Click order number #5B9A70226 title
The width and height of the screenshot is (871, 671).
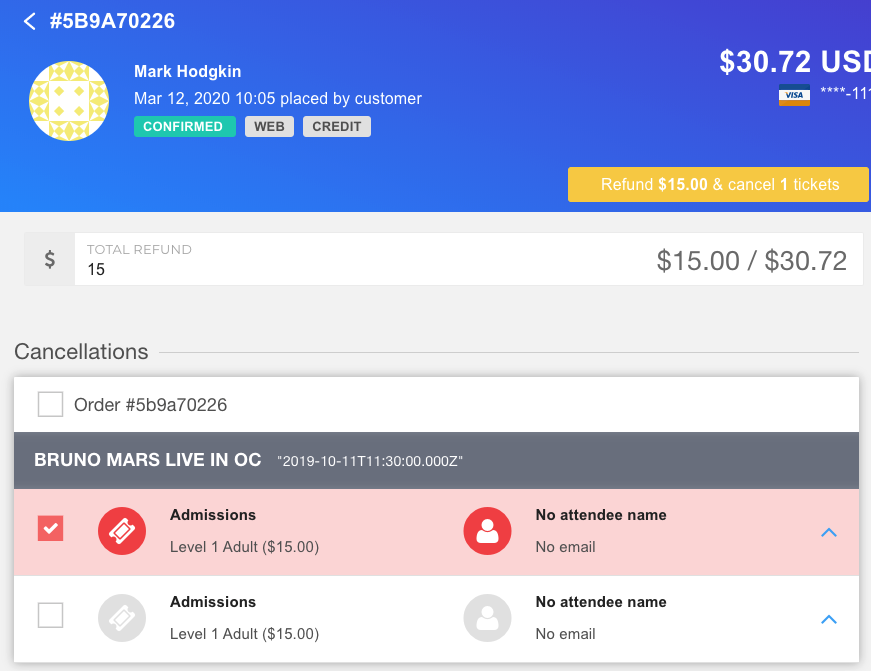tap(112, 21)
